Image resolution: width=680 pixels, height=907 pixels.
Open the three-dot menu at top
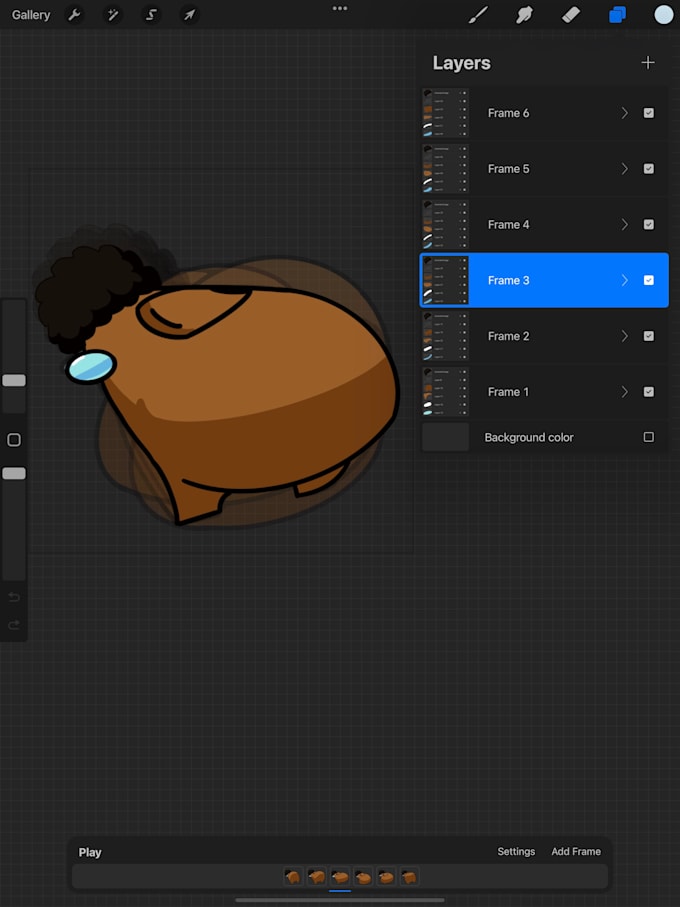(340, 8)
